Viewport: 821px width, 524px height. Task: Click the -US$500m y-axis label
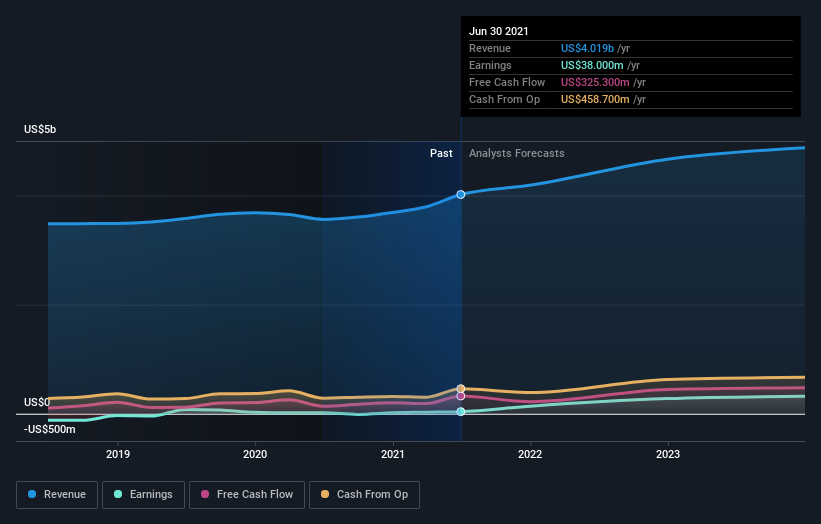tap(50, 429)
